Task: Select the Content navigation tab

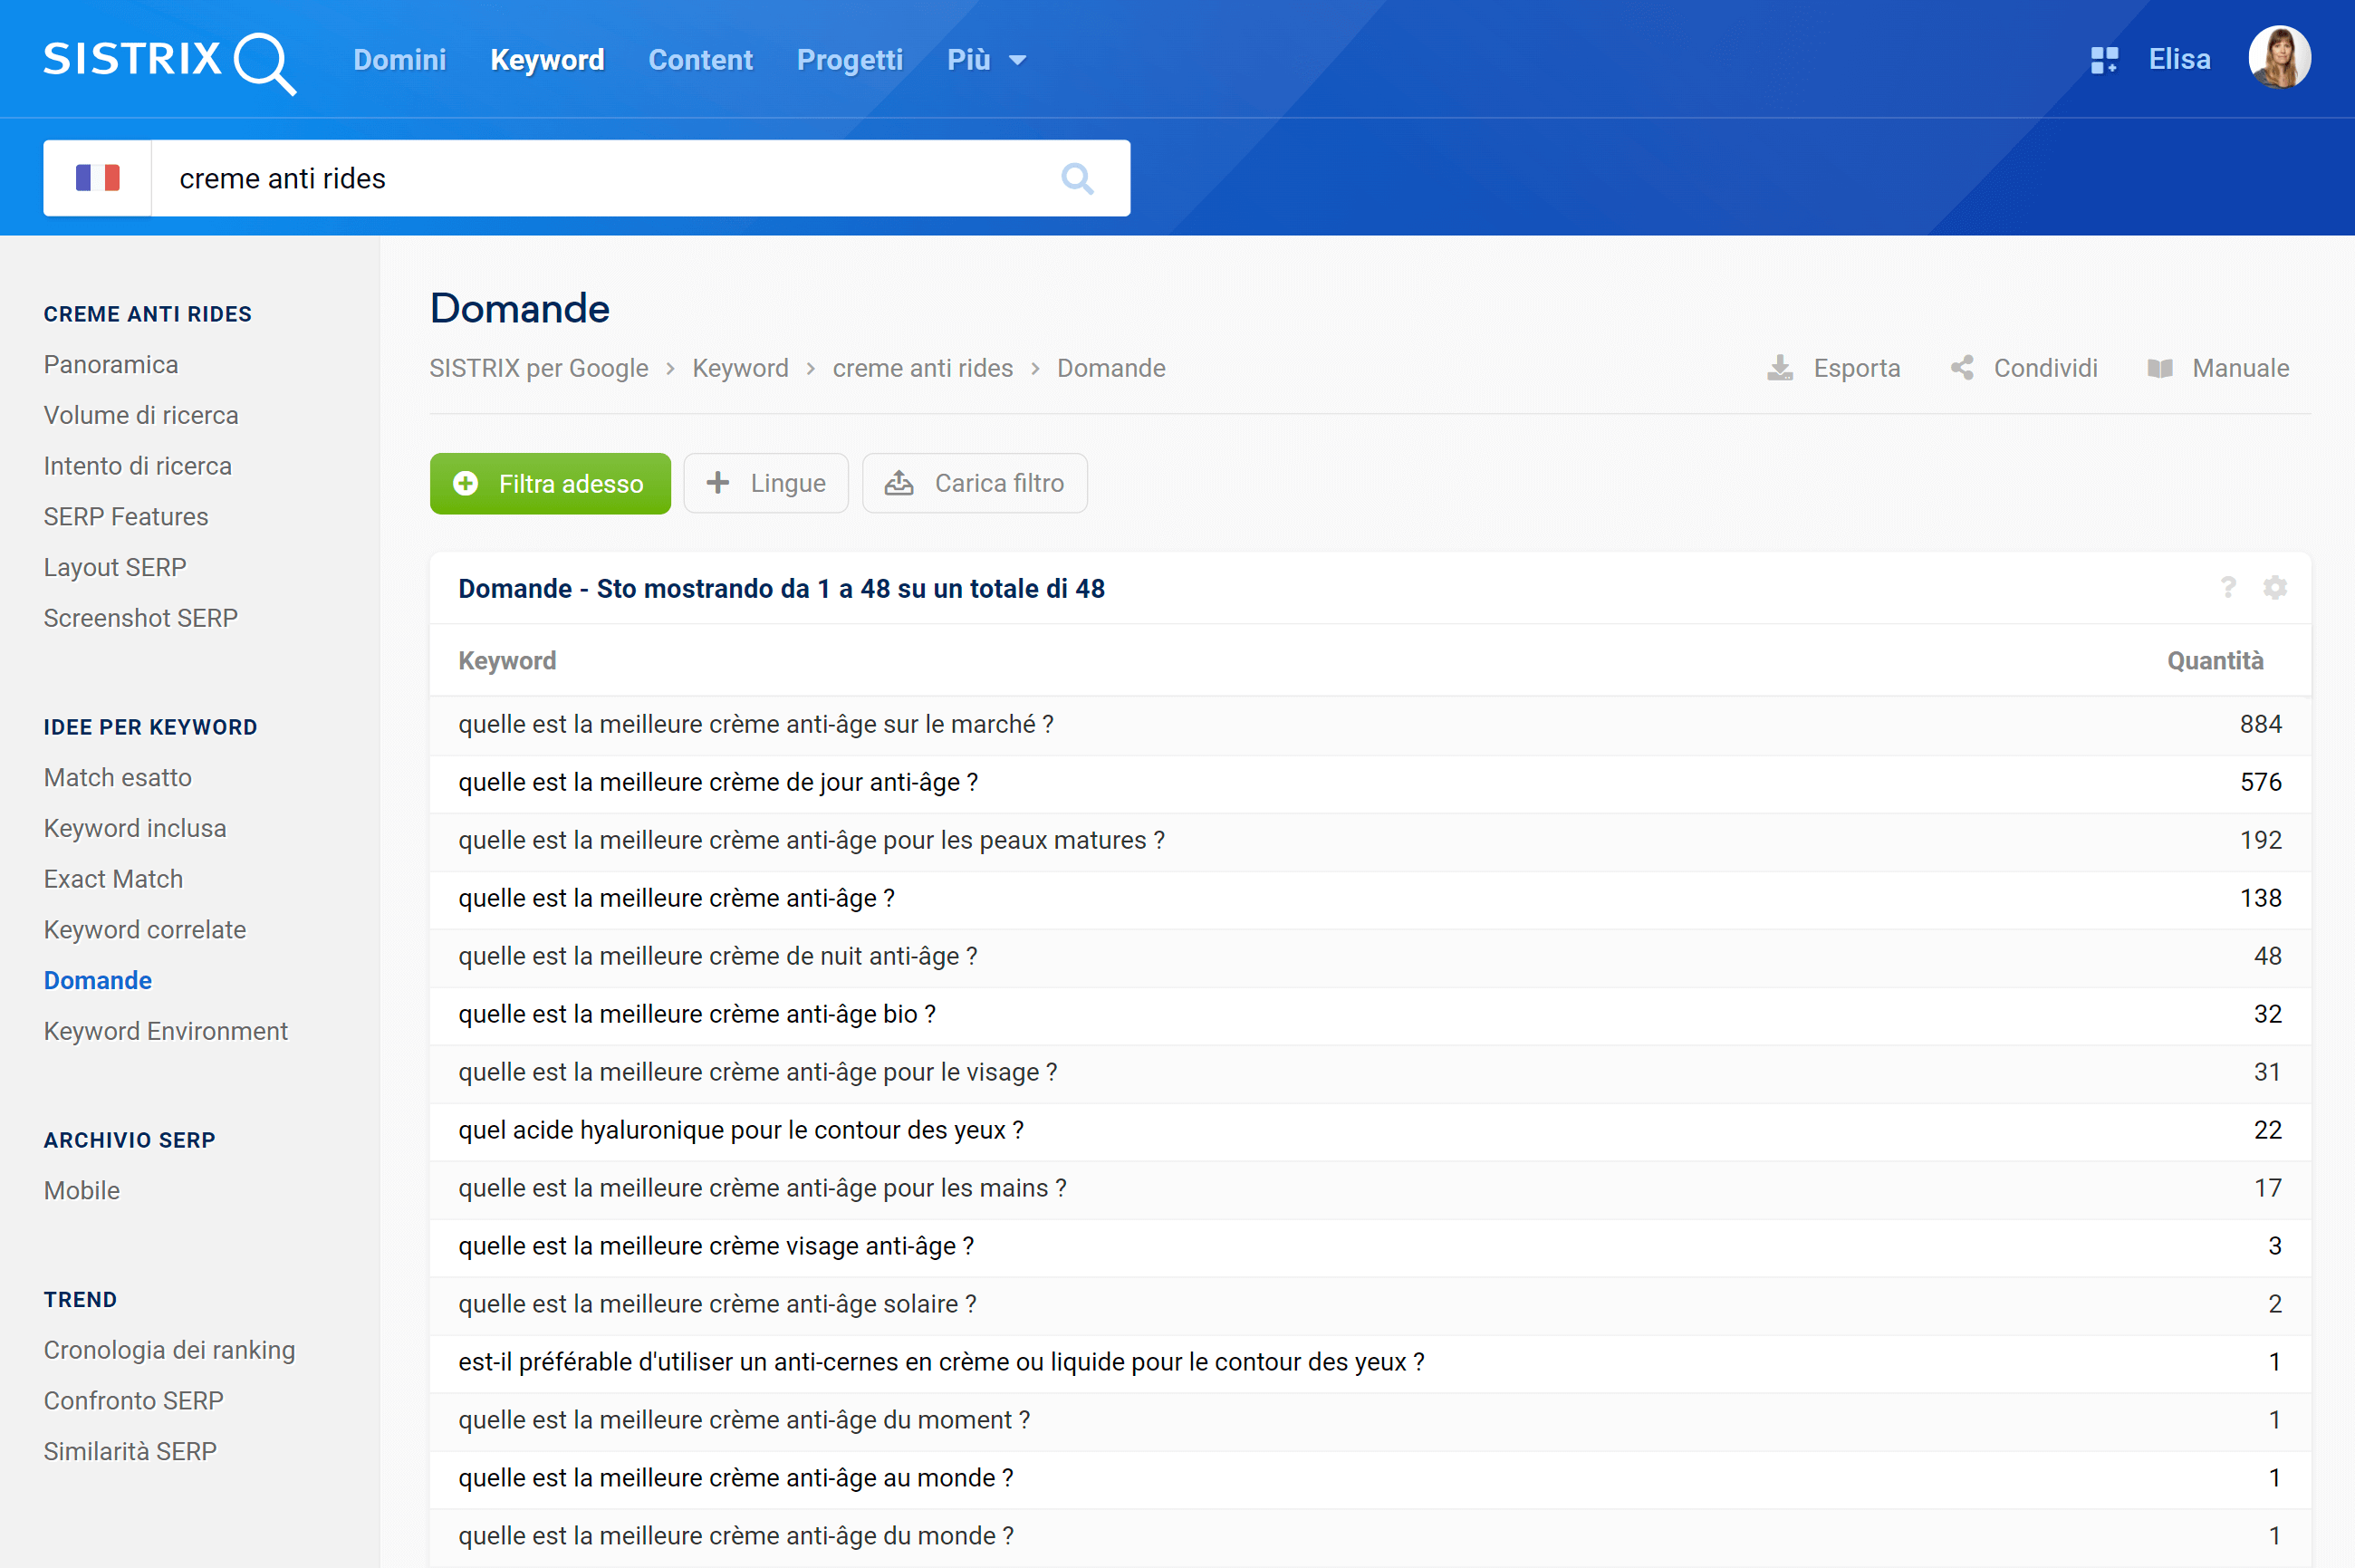Action: (x=698, y=60)
